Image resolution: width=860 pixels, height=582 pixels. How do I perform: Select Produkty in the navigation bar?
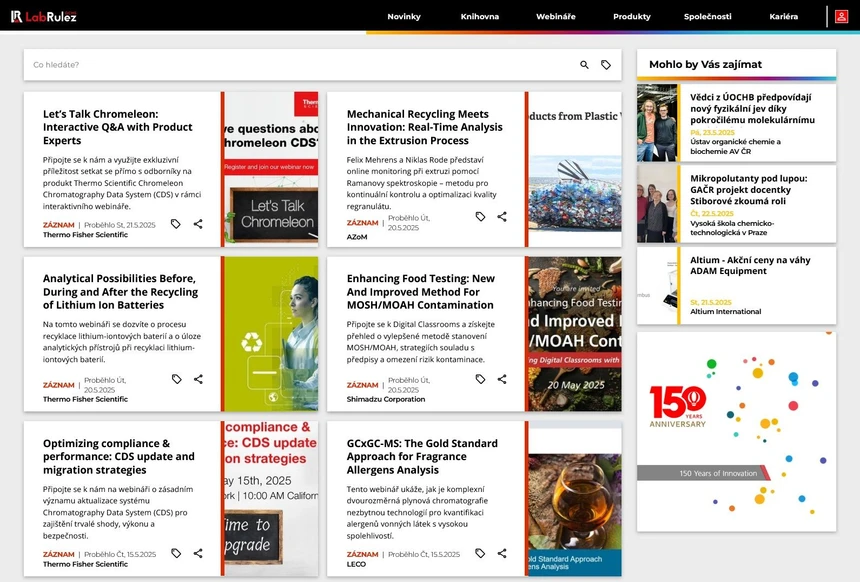coord(632,17)
